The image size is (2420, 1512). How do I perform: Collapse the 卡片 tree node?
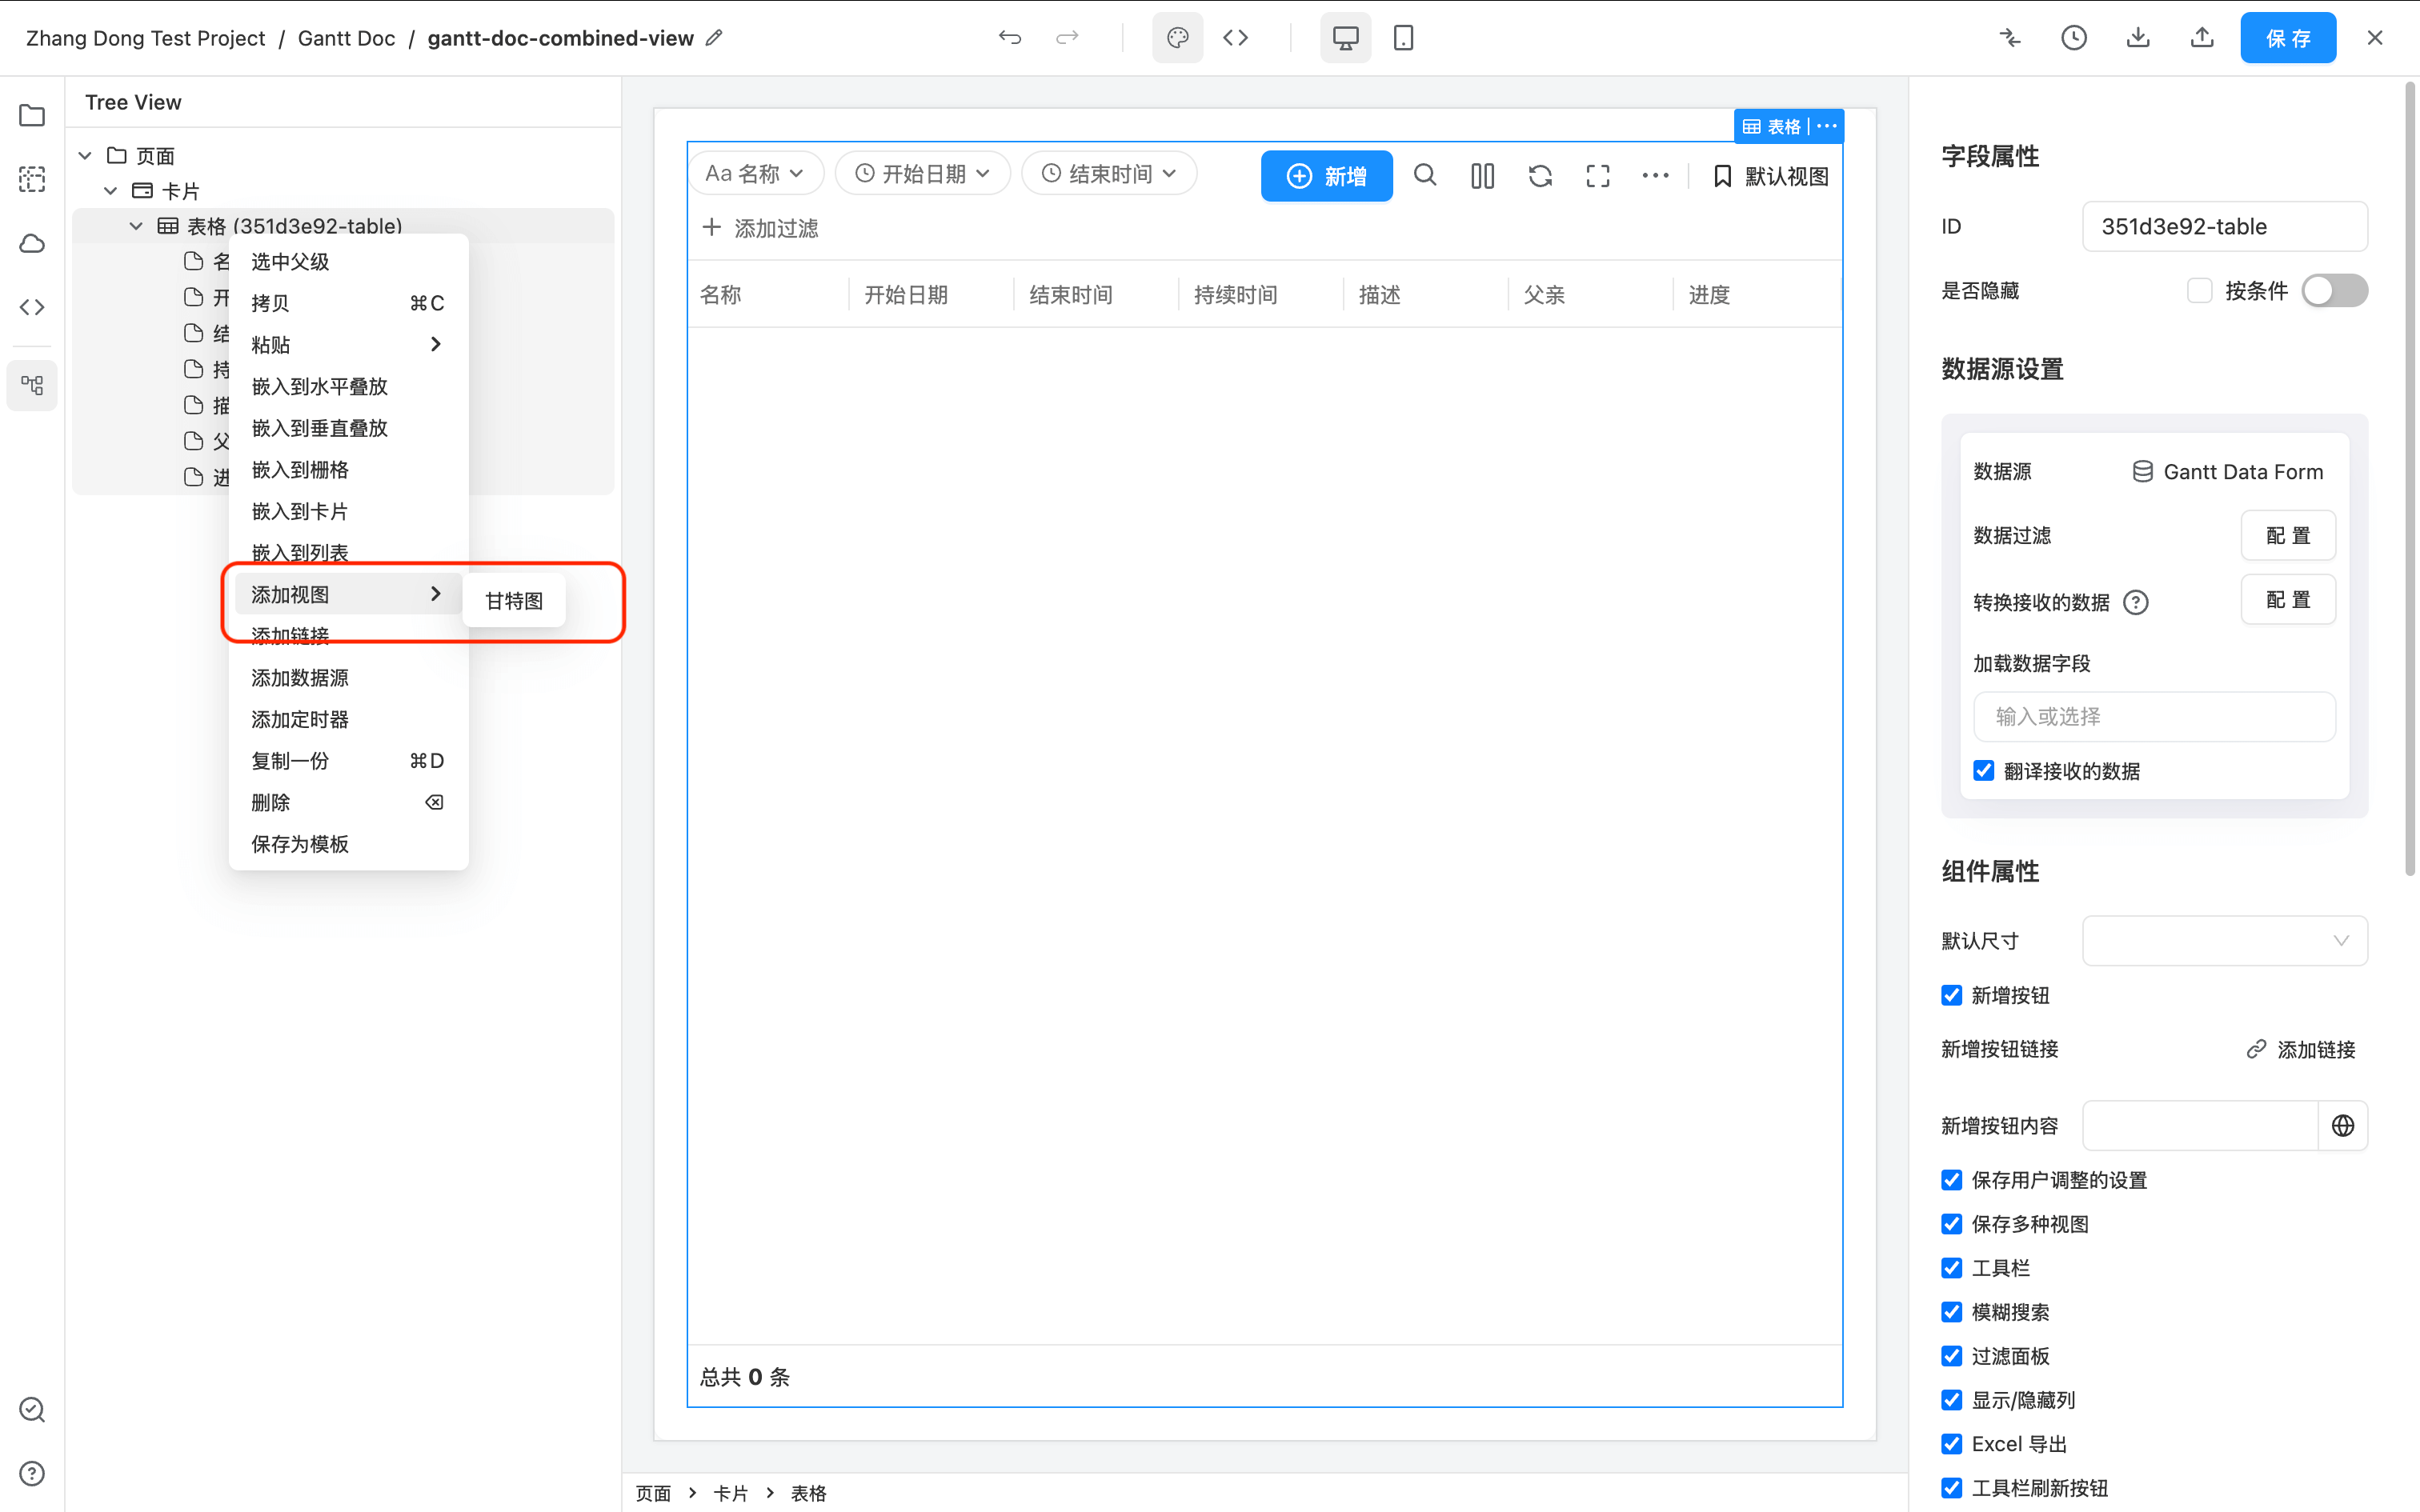[111, 190]
